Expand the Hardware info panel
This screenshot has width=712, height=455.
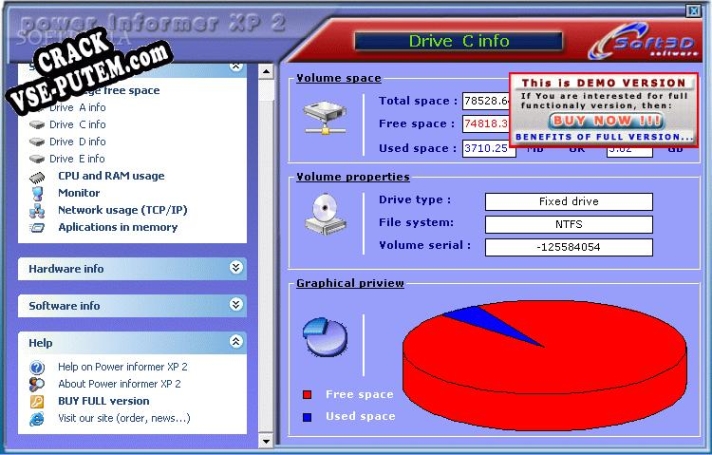click(236, 267)
